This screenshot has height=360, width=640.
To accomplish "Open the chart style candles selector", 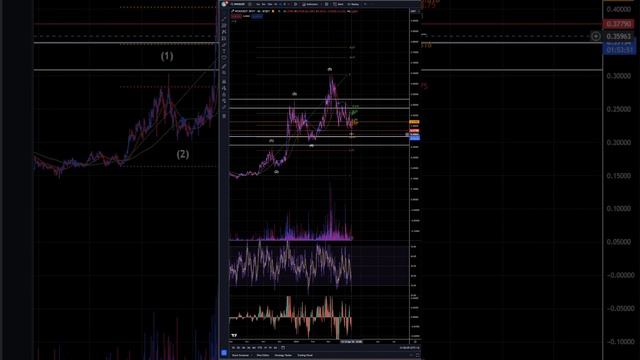I will (x=296, y=4).
